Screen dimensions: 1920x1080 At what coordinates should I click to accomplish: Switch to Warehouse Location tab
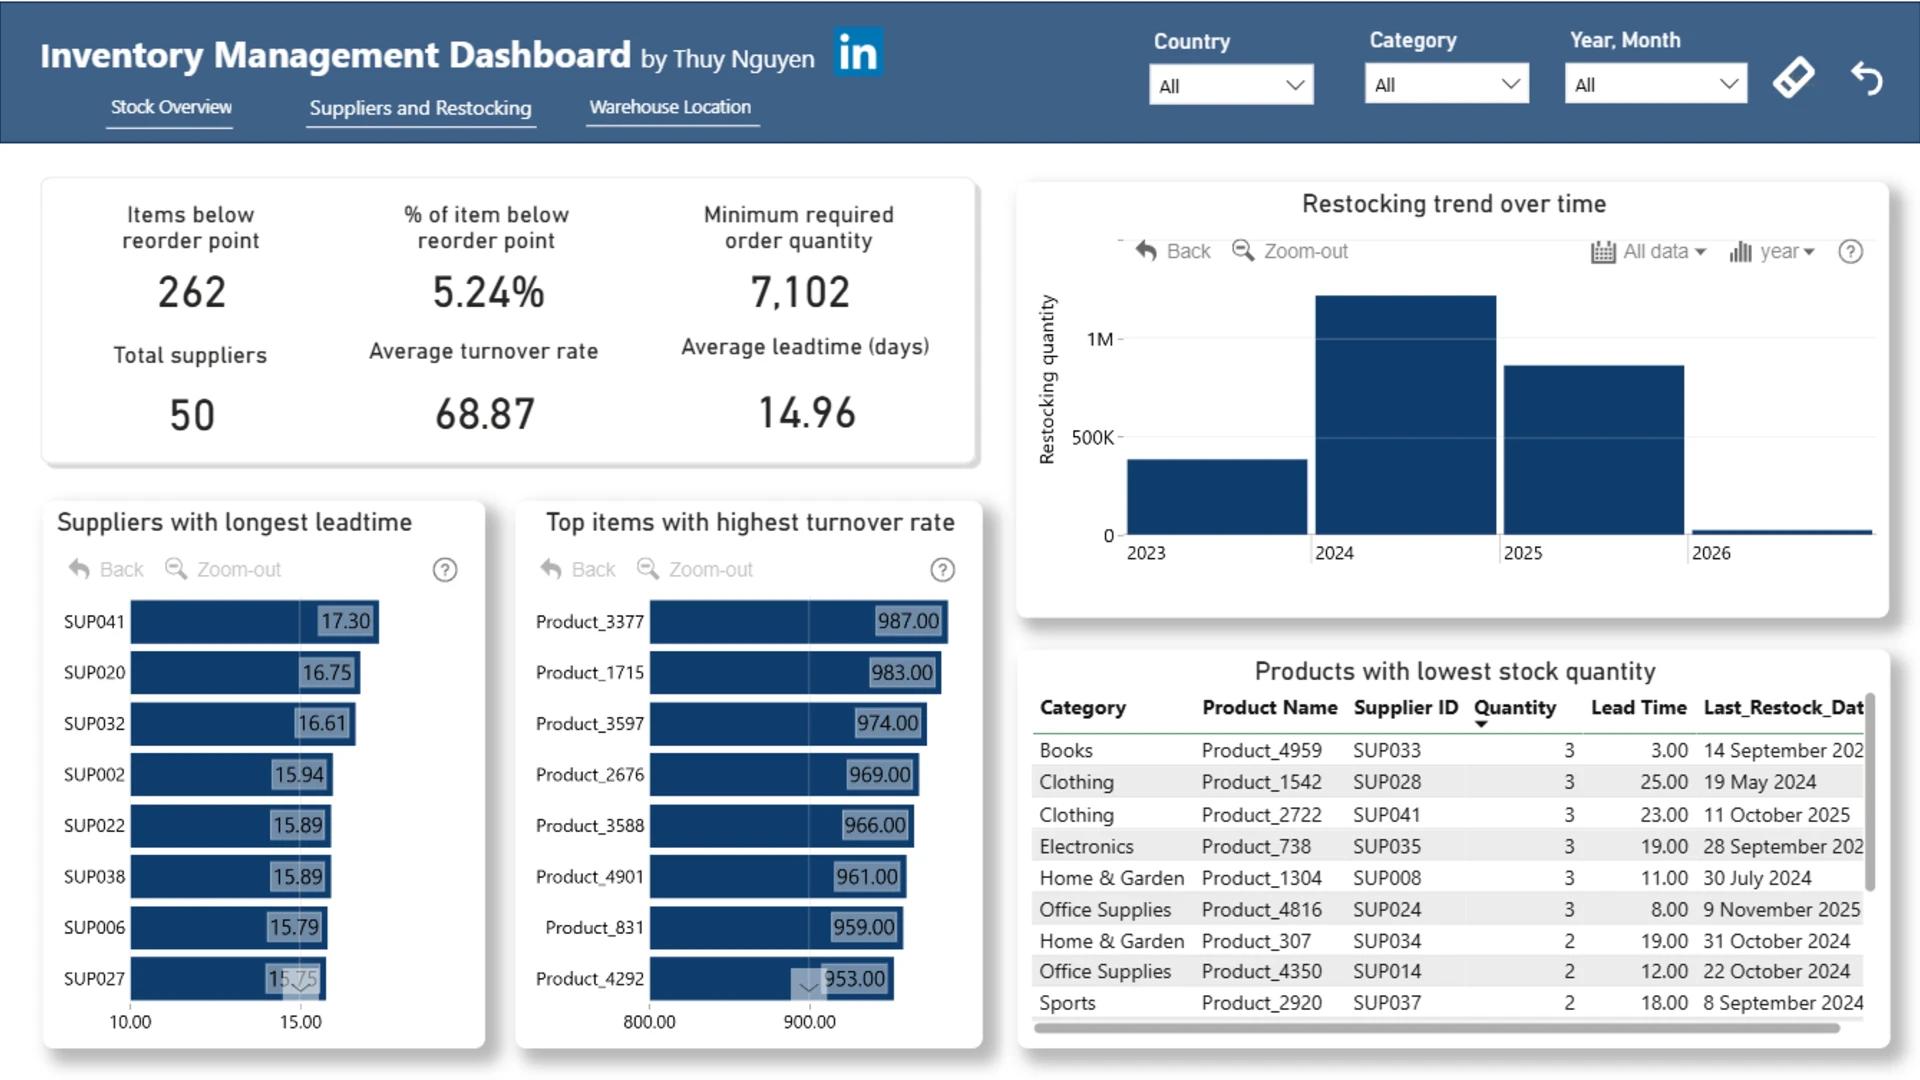click(x=670, y=107)
